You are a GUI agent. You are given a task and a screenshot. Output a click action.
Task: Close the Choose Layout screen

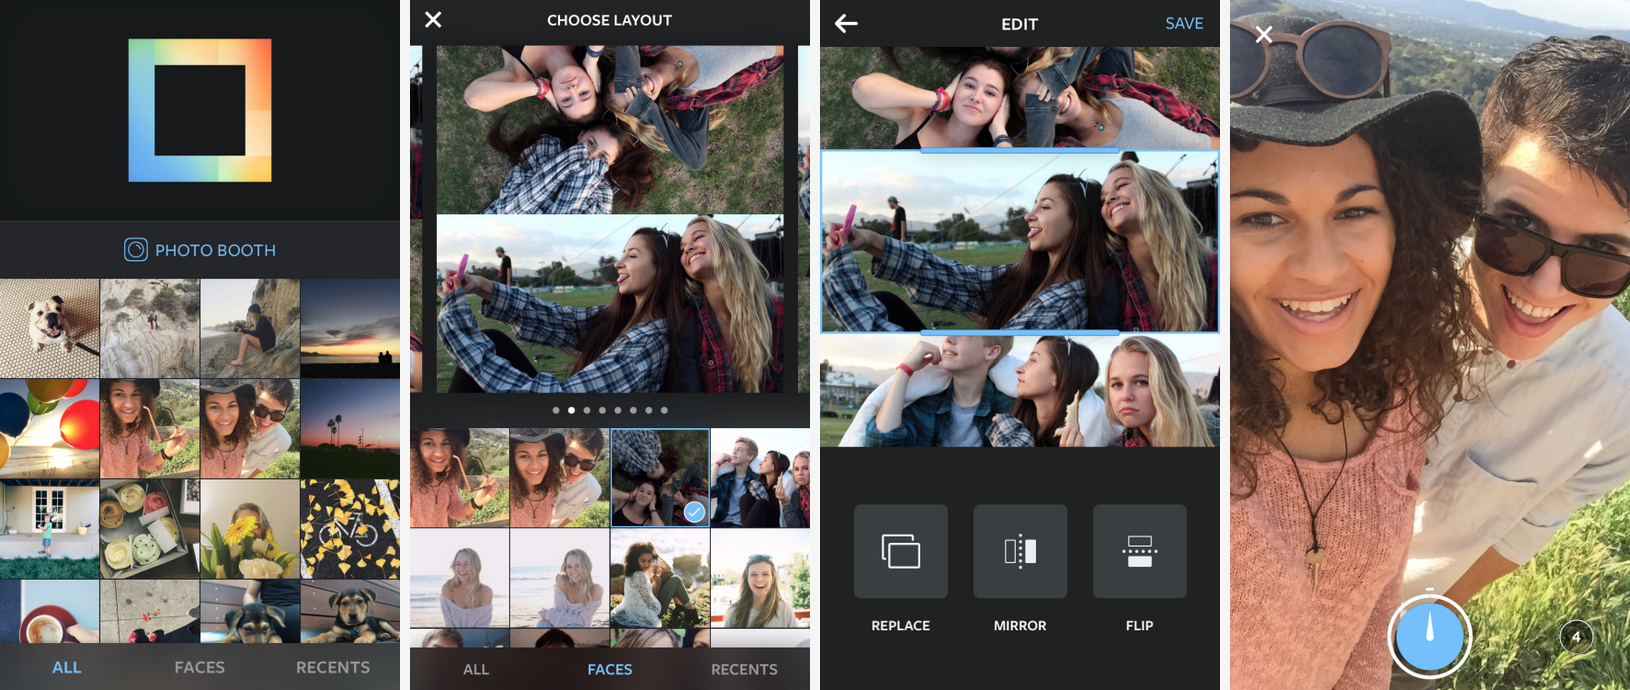tap(433, 20)
